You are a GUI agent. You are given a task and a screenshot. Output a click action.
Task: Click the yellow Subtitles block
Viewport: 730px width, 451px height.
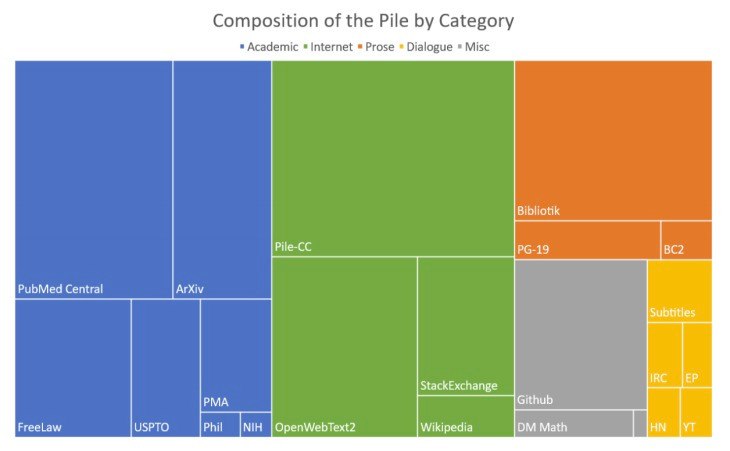[679, 290]
